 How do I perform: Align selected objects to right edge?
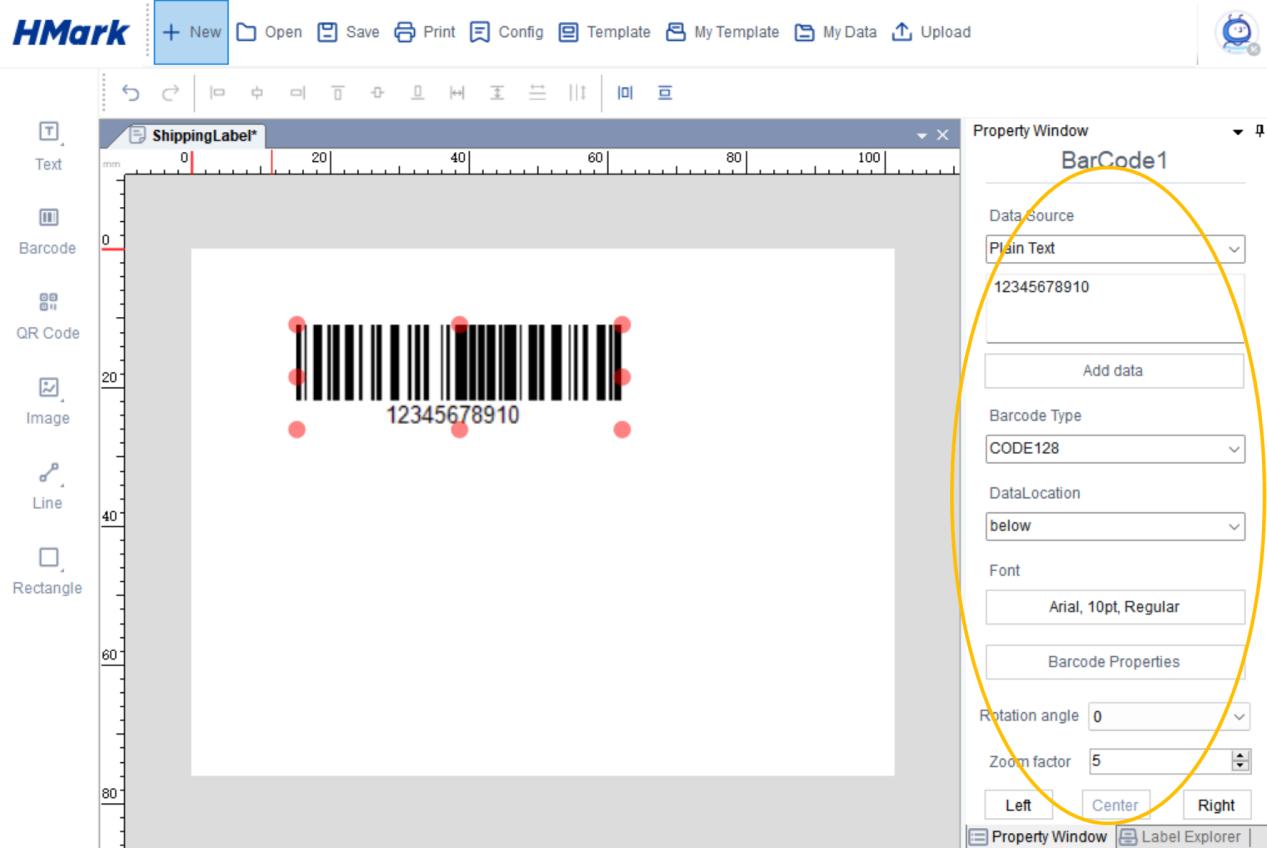tap(297, 92)
